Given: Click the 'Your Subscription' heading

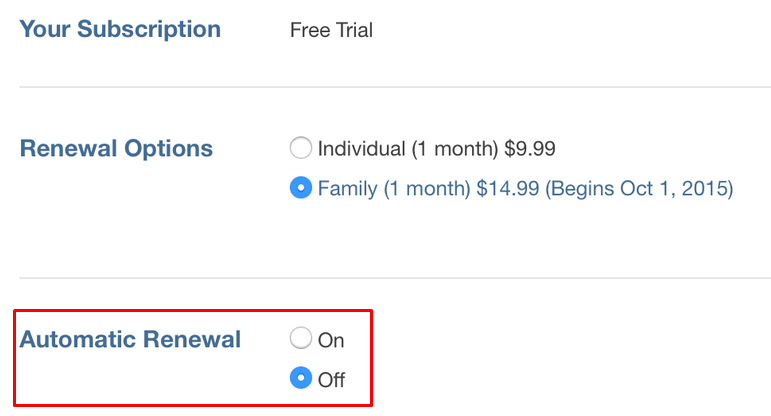Looking at the screenshot, I should [x=120, y=29].
